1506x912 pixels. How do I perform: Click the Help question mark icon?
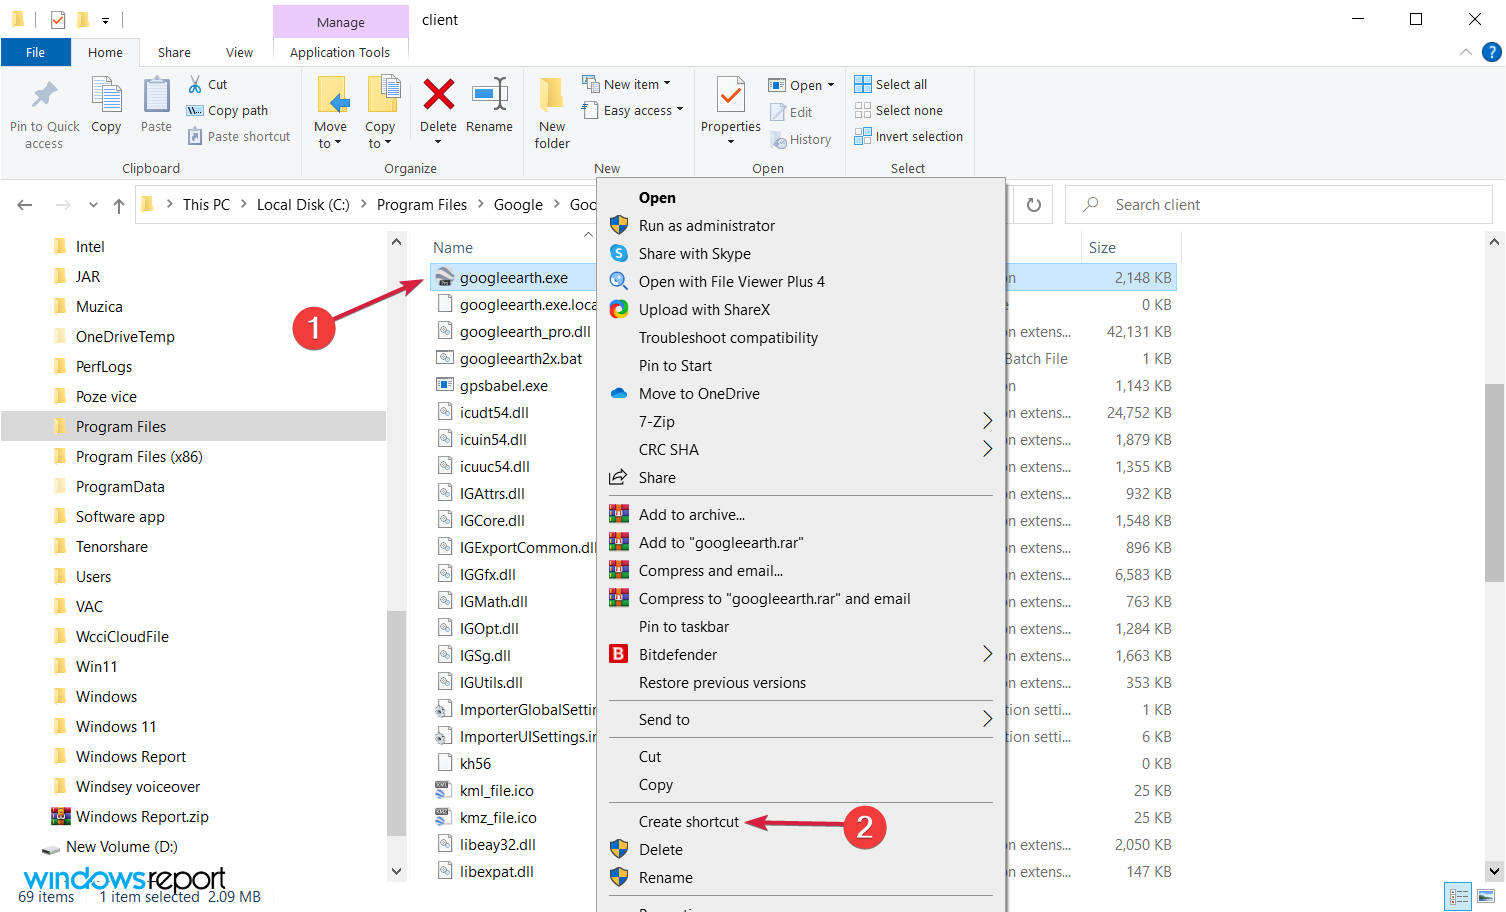click(x=1492, y=52)
